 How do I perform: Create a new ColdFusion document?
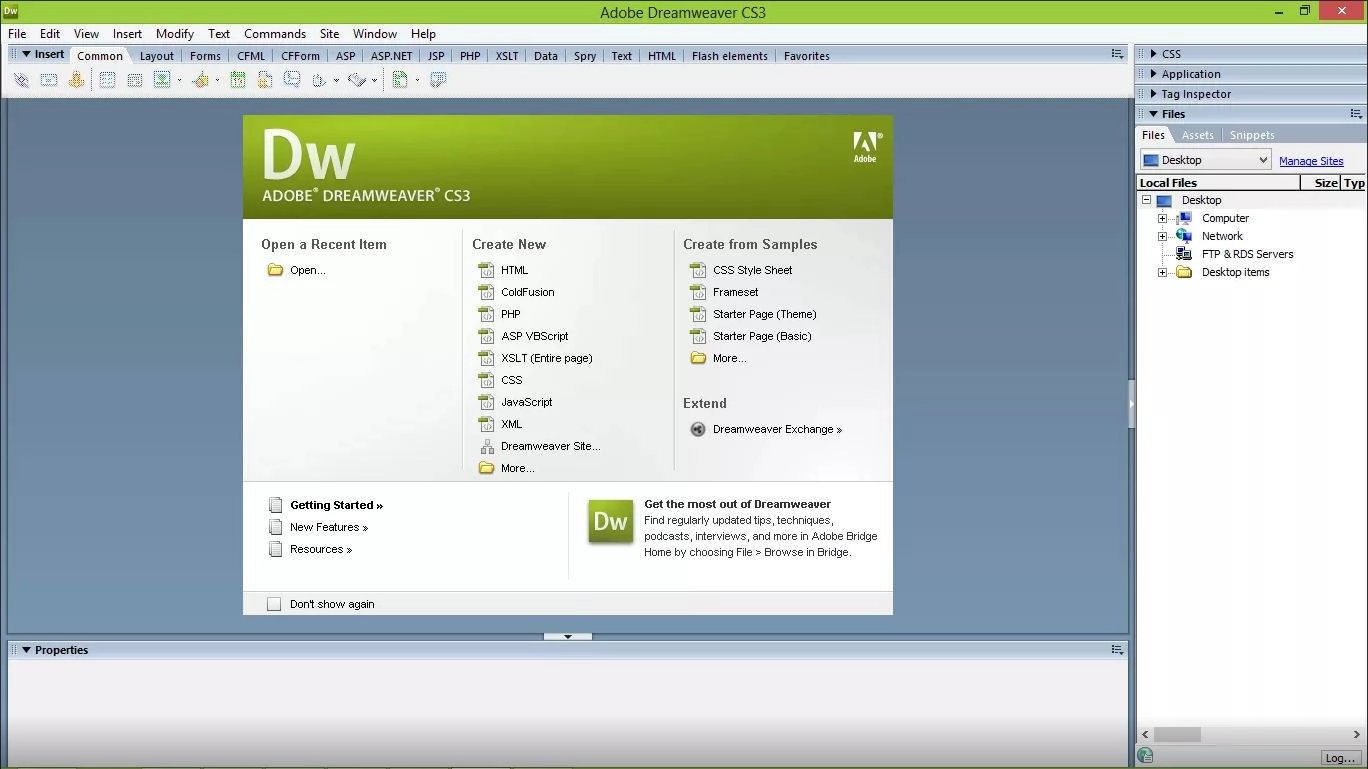point(527,292)
